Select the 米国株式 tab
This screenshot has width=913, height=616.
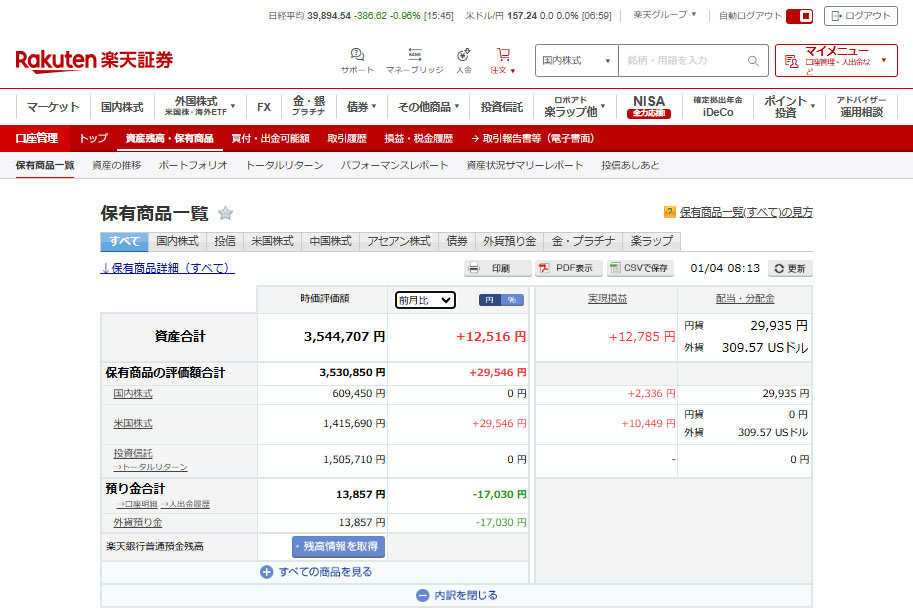coord(271,241)
